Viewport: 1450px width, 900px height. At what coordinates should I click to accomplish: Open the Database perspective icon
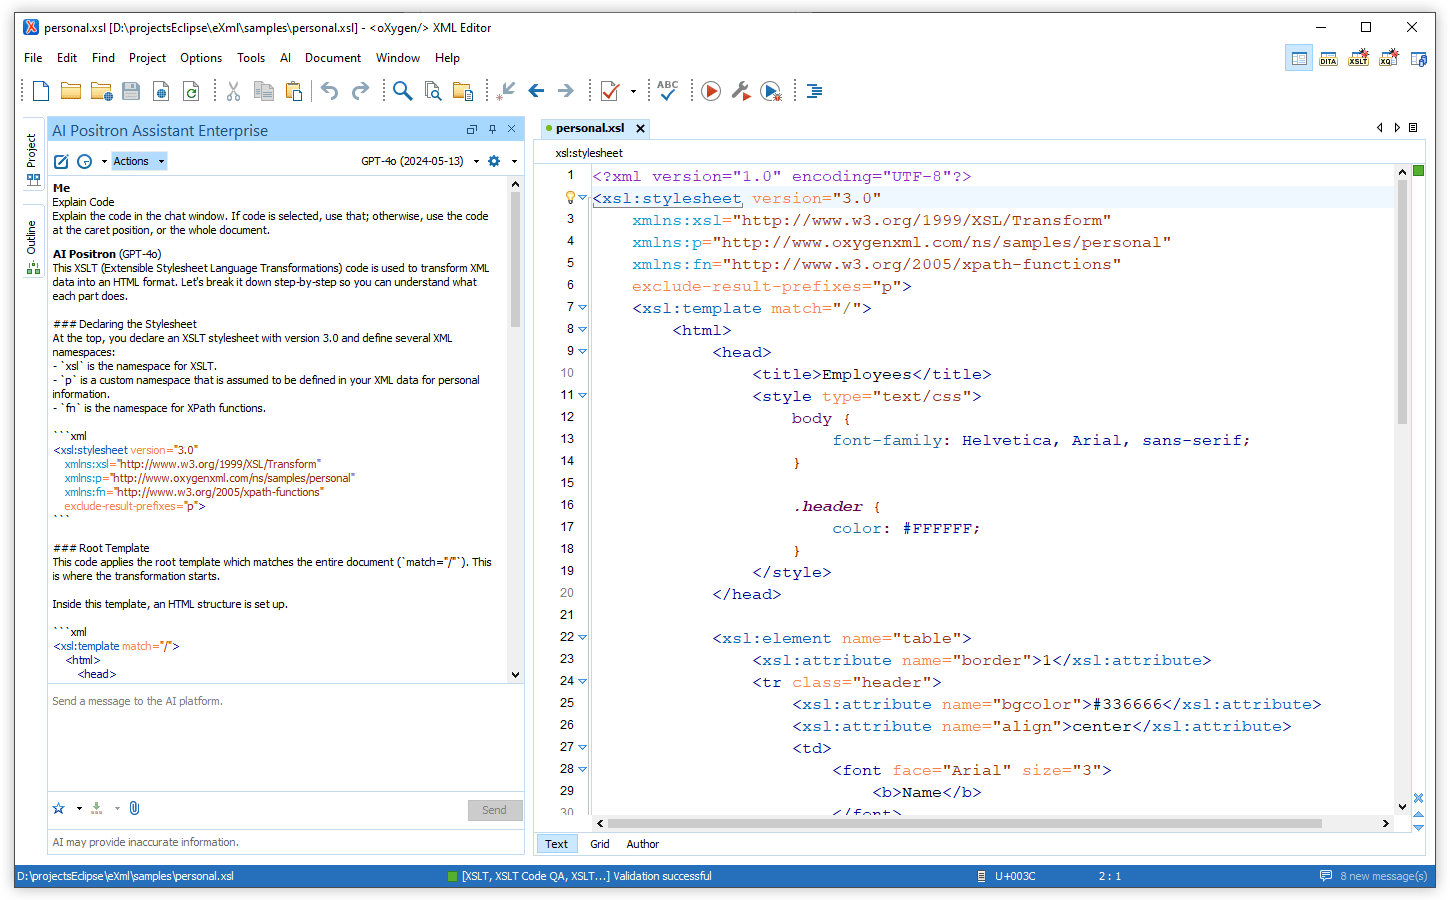1419,59
